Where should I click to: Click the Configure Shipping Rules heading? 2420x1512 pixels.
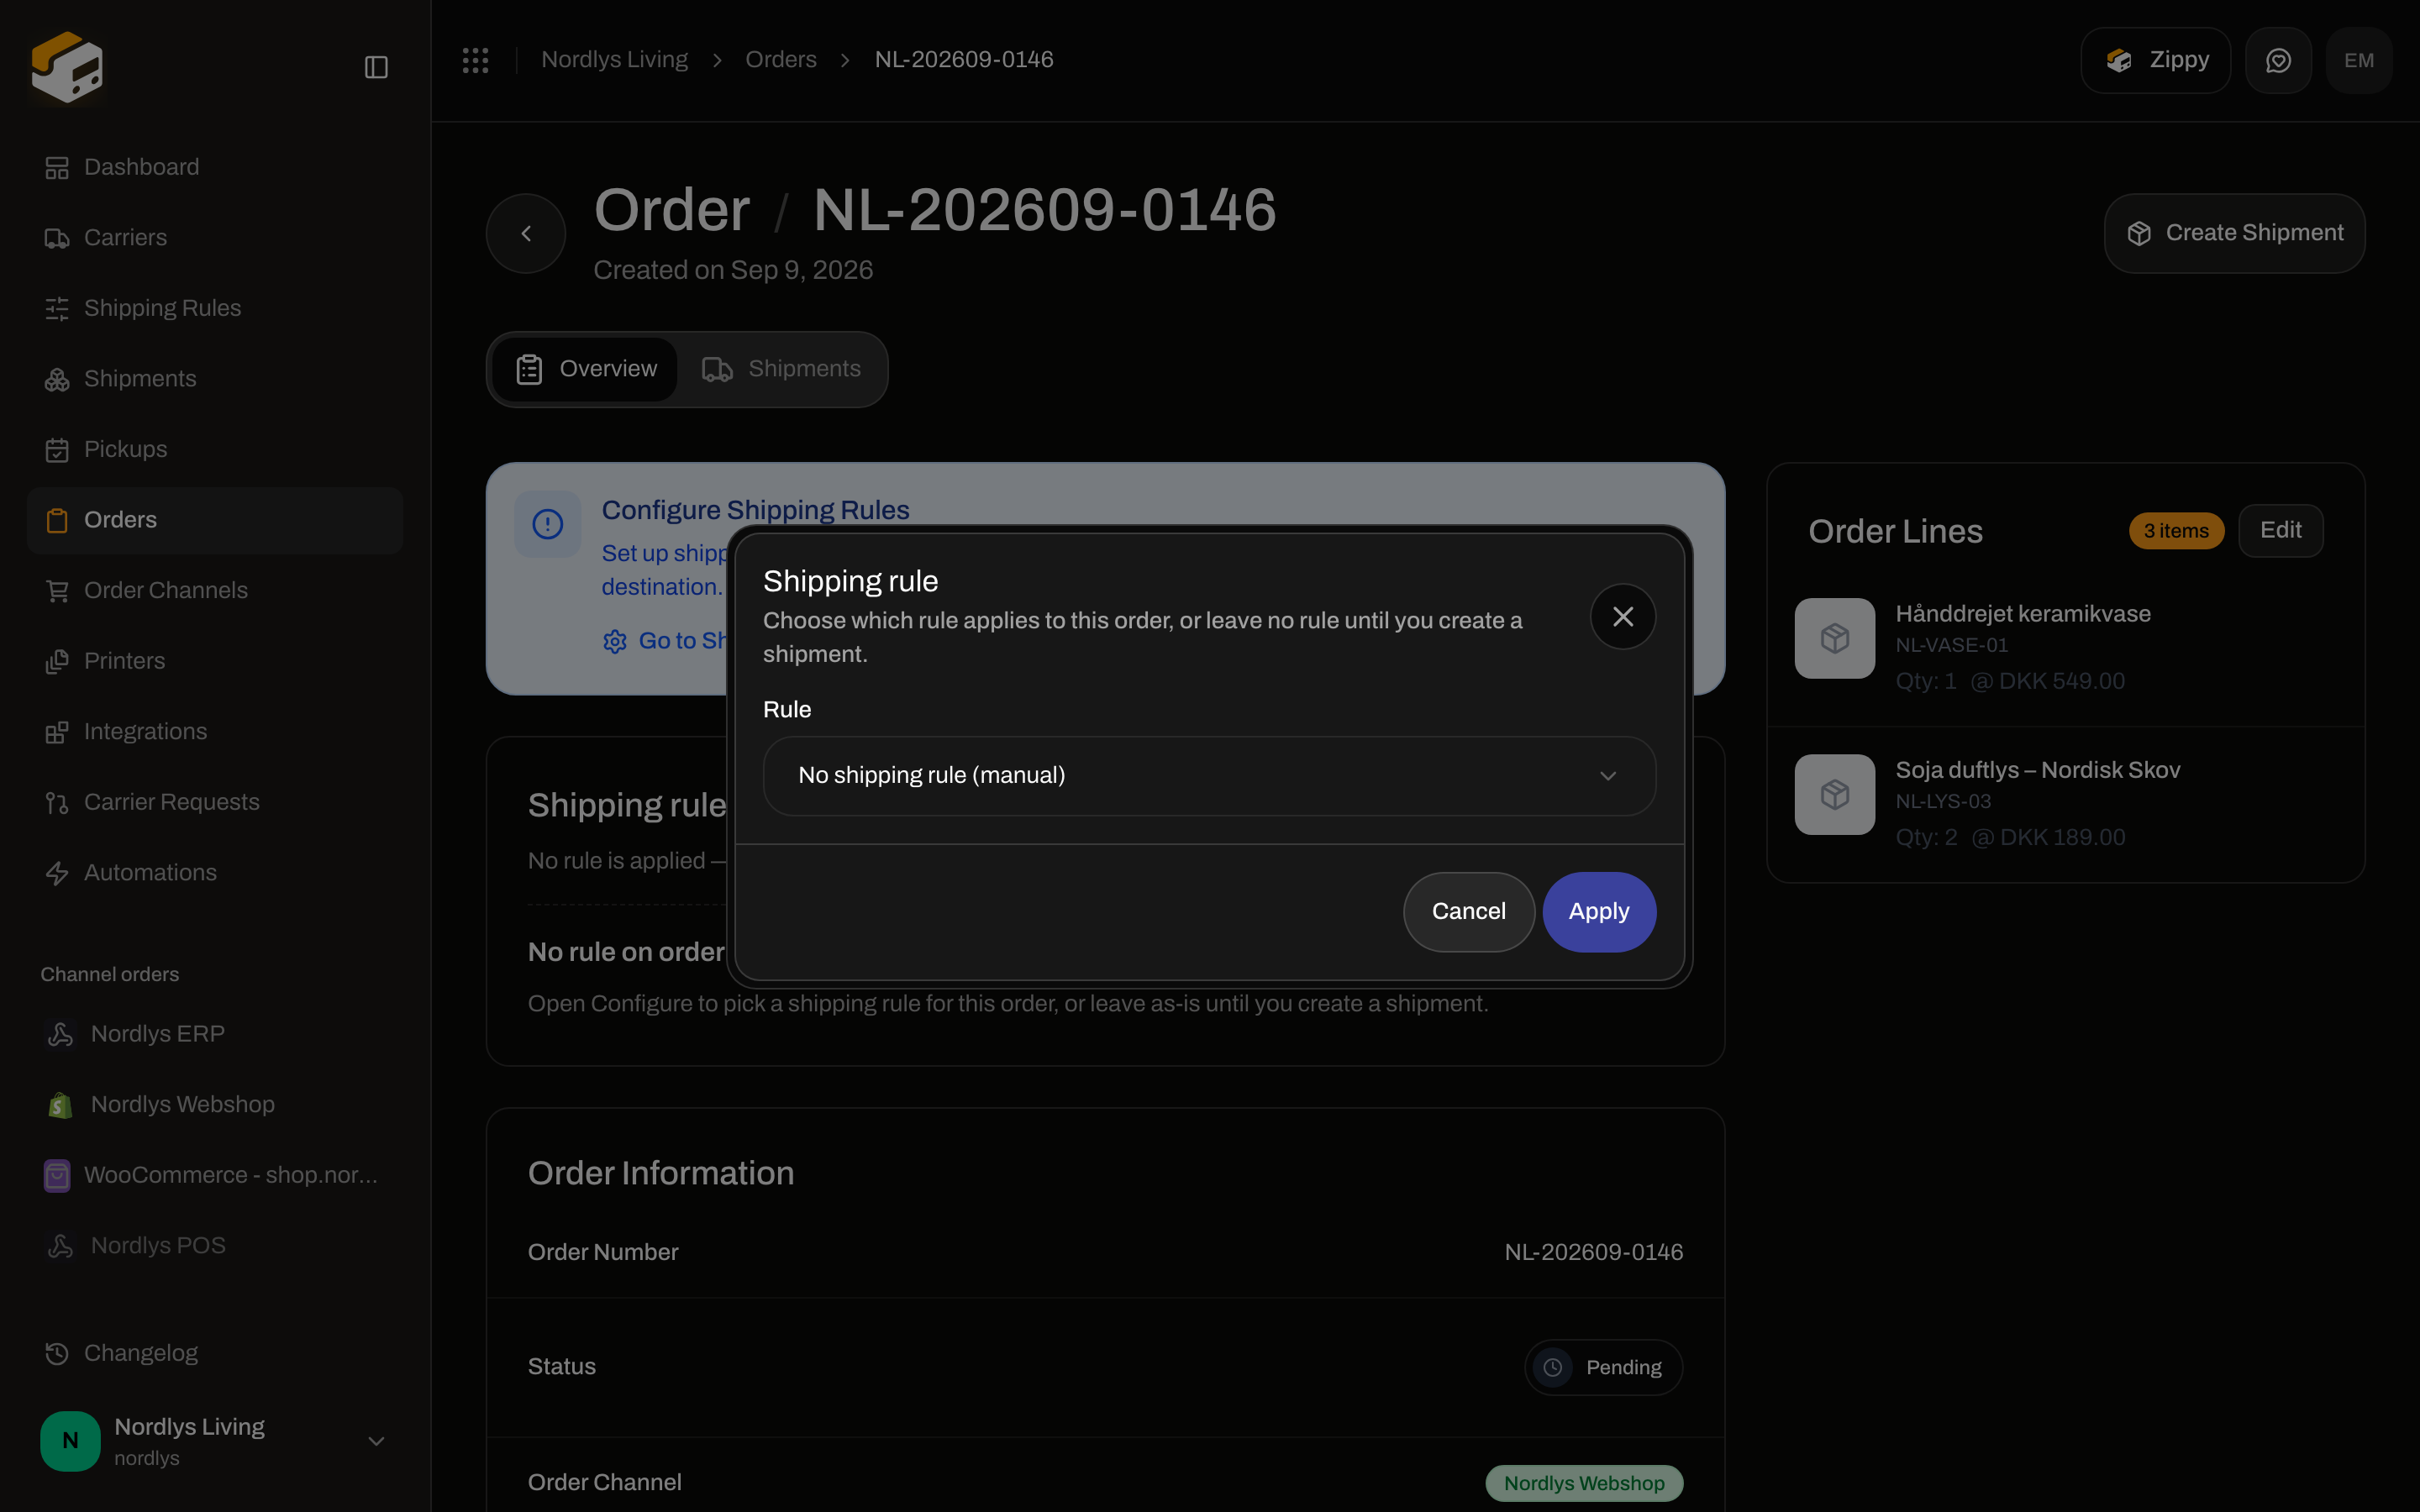pos(755,510)
